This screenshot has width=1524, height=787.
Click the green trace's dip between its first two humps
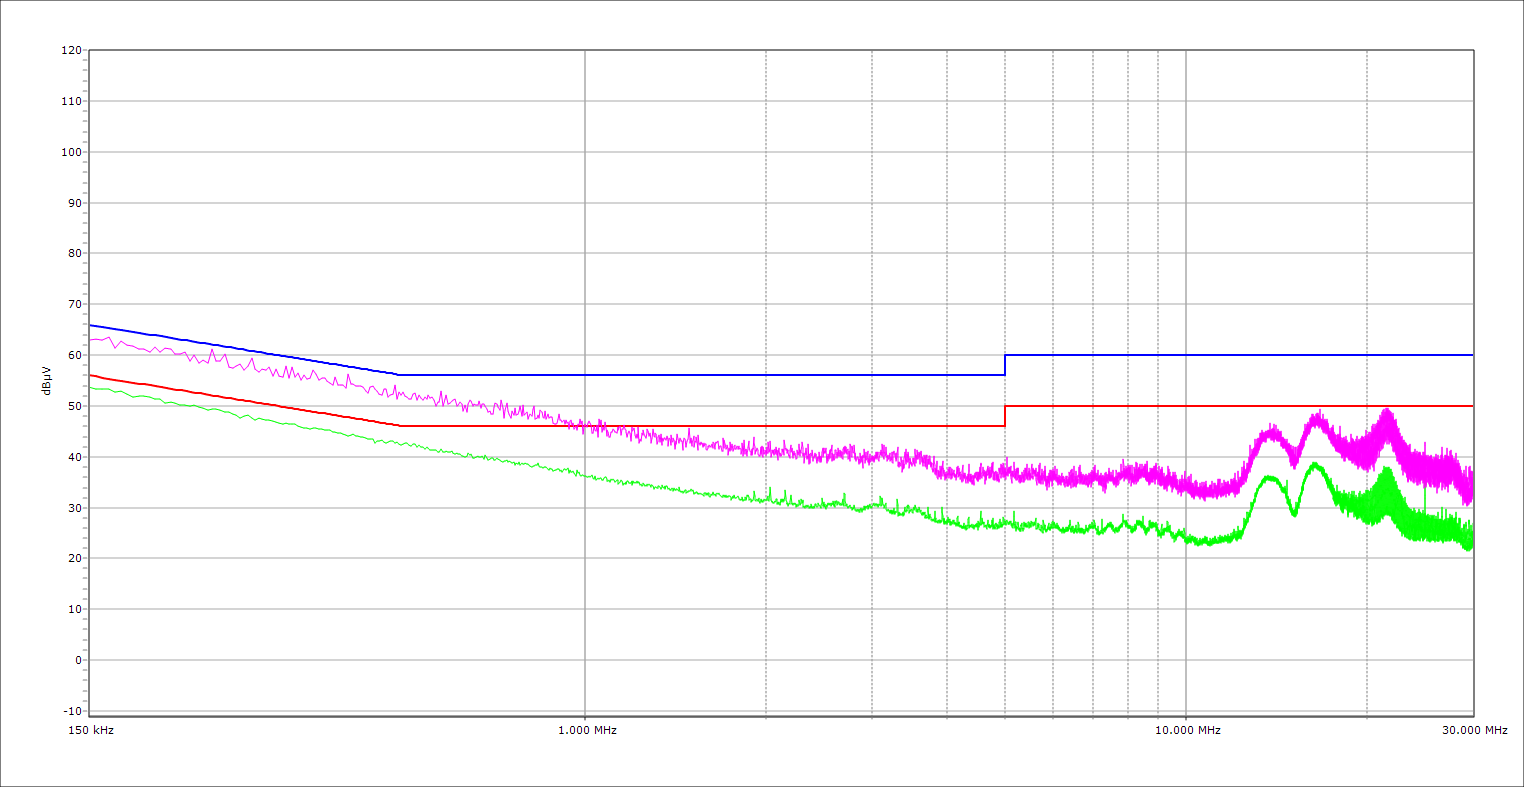(x=1294, y=514)
